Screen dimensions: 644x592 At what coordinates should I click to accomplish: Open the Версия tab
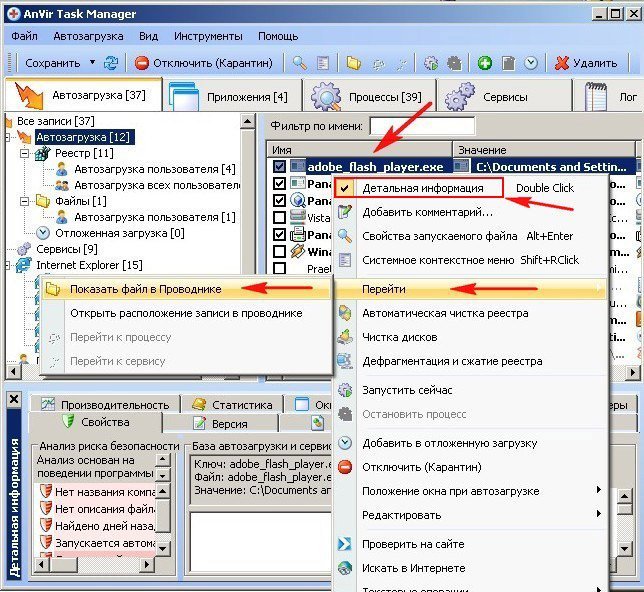tap(221, 423)
